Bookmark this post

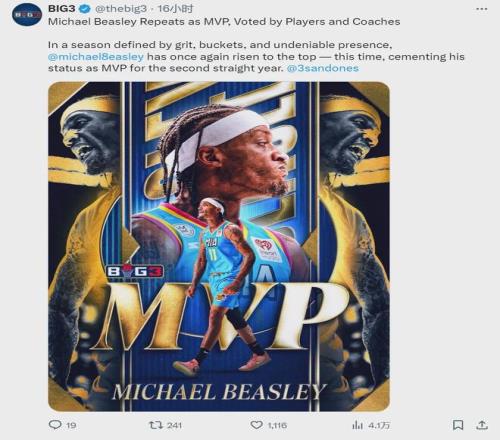click(x=458, y=425)
